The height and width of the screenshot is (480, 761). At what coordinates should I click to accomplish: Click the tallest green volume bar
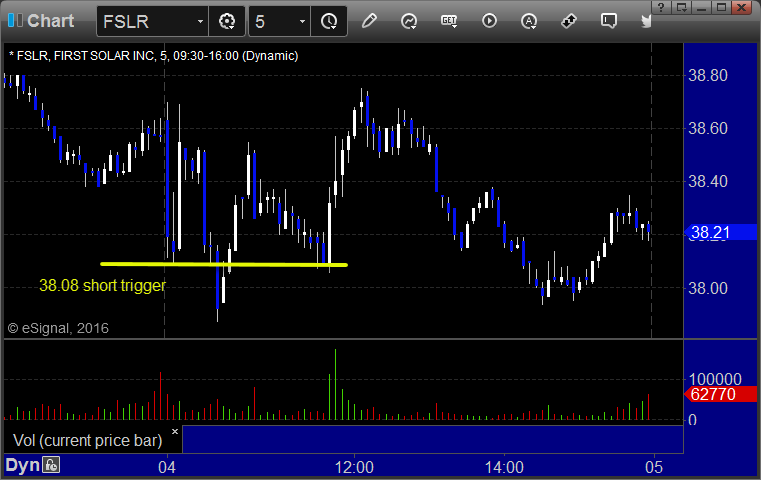[335, 384]
